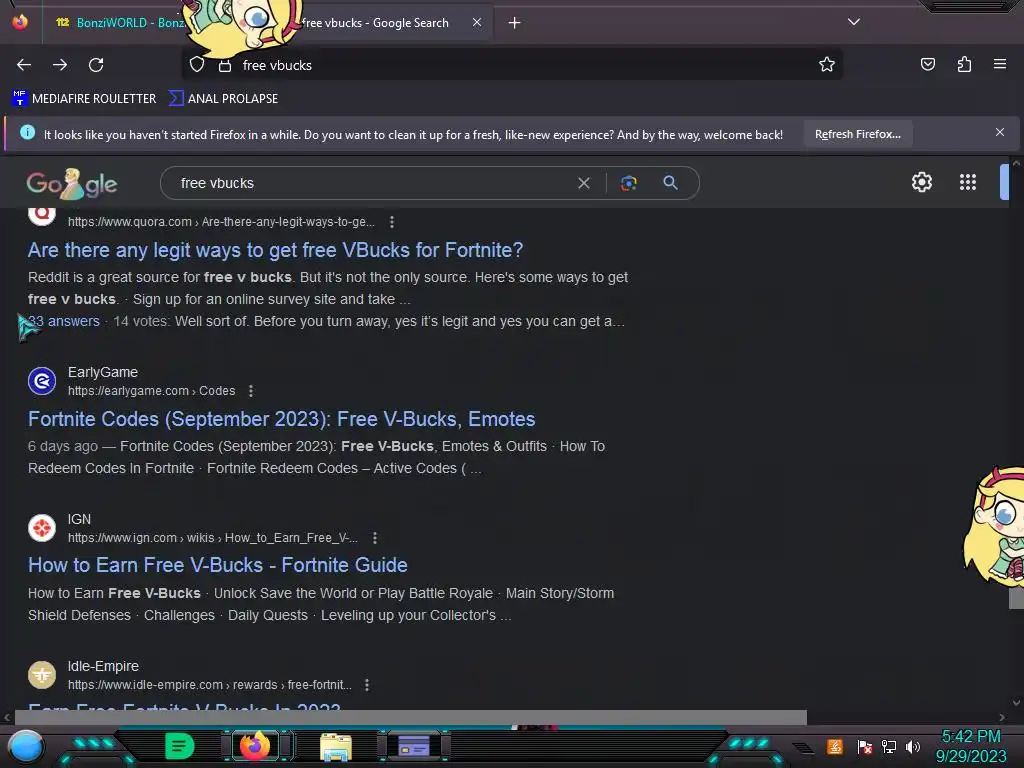1024x768 pixels.
Task: Open a new tab with plus button
Action: [x=515, y=23]
